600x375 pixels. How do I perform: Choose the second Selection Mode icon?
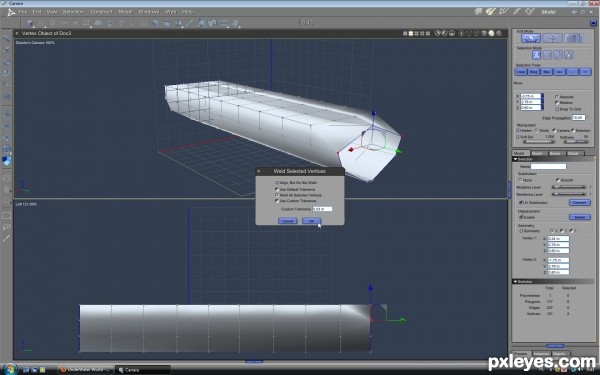[547, 55]
